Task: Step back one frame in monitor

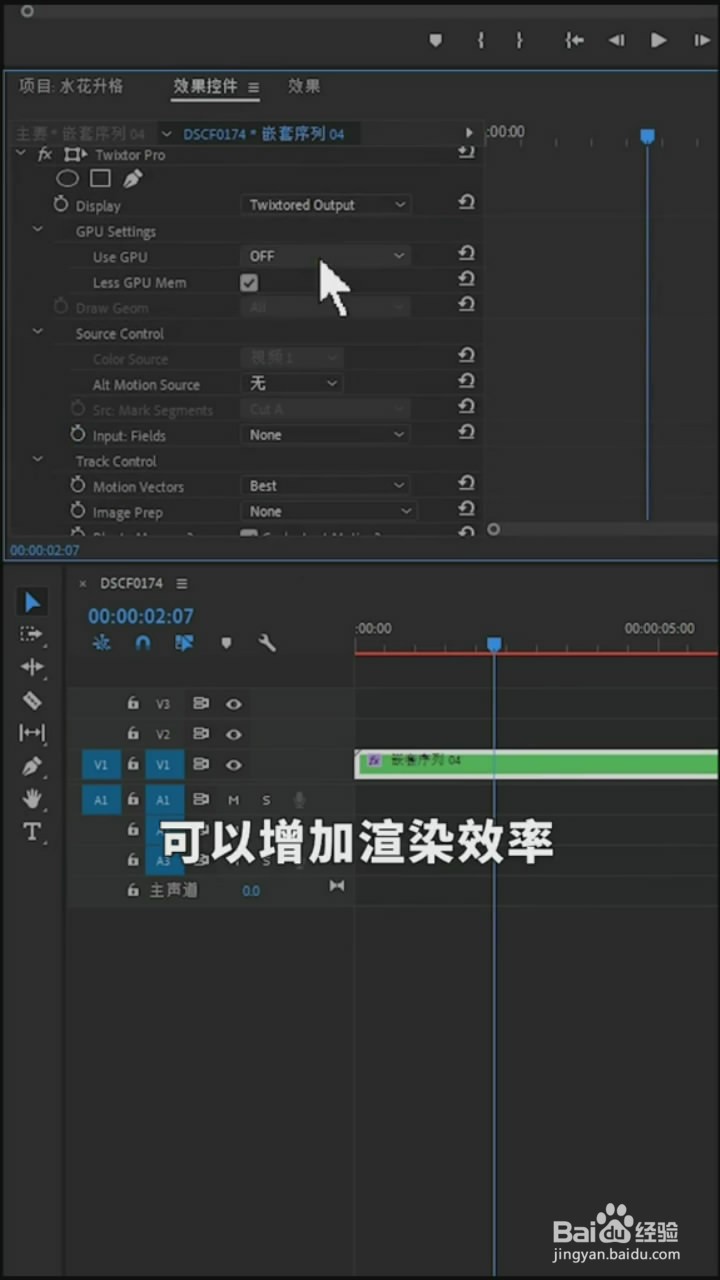Action: 616,40
